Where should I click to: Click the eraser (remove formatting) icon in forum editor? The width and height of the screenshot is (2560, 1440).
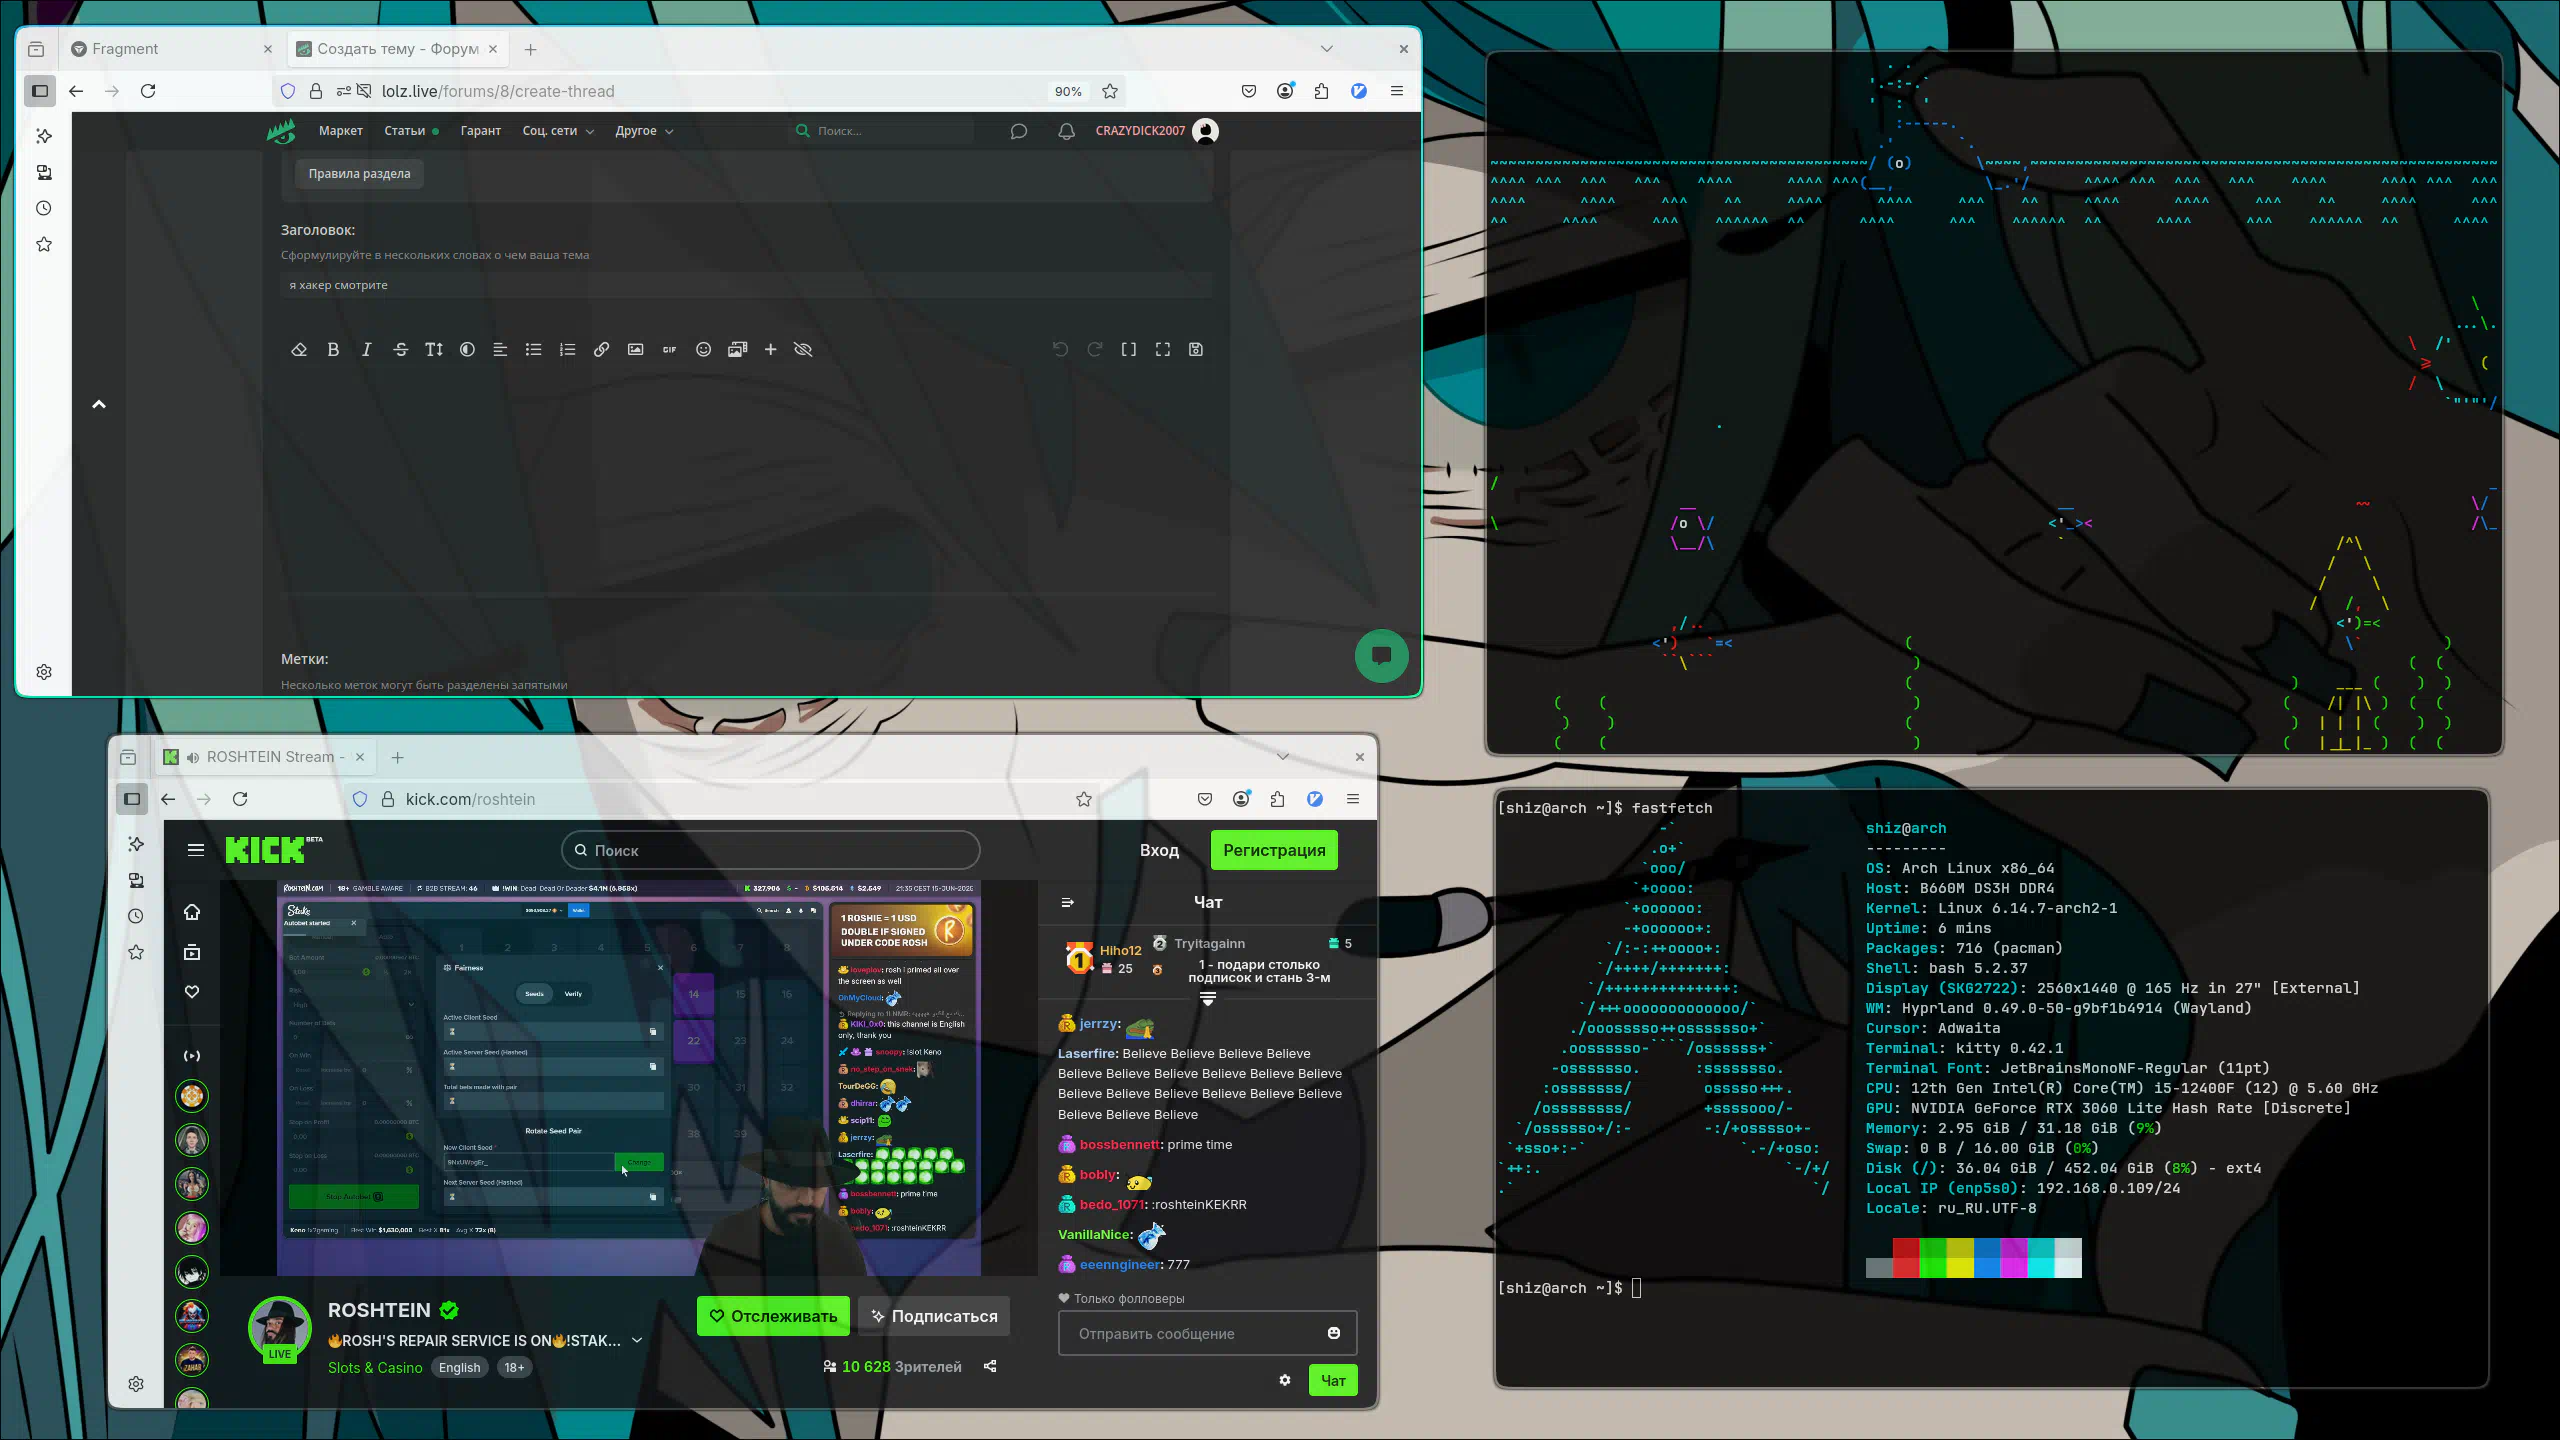[x=299, y=349]
